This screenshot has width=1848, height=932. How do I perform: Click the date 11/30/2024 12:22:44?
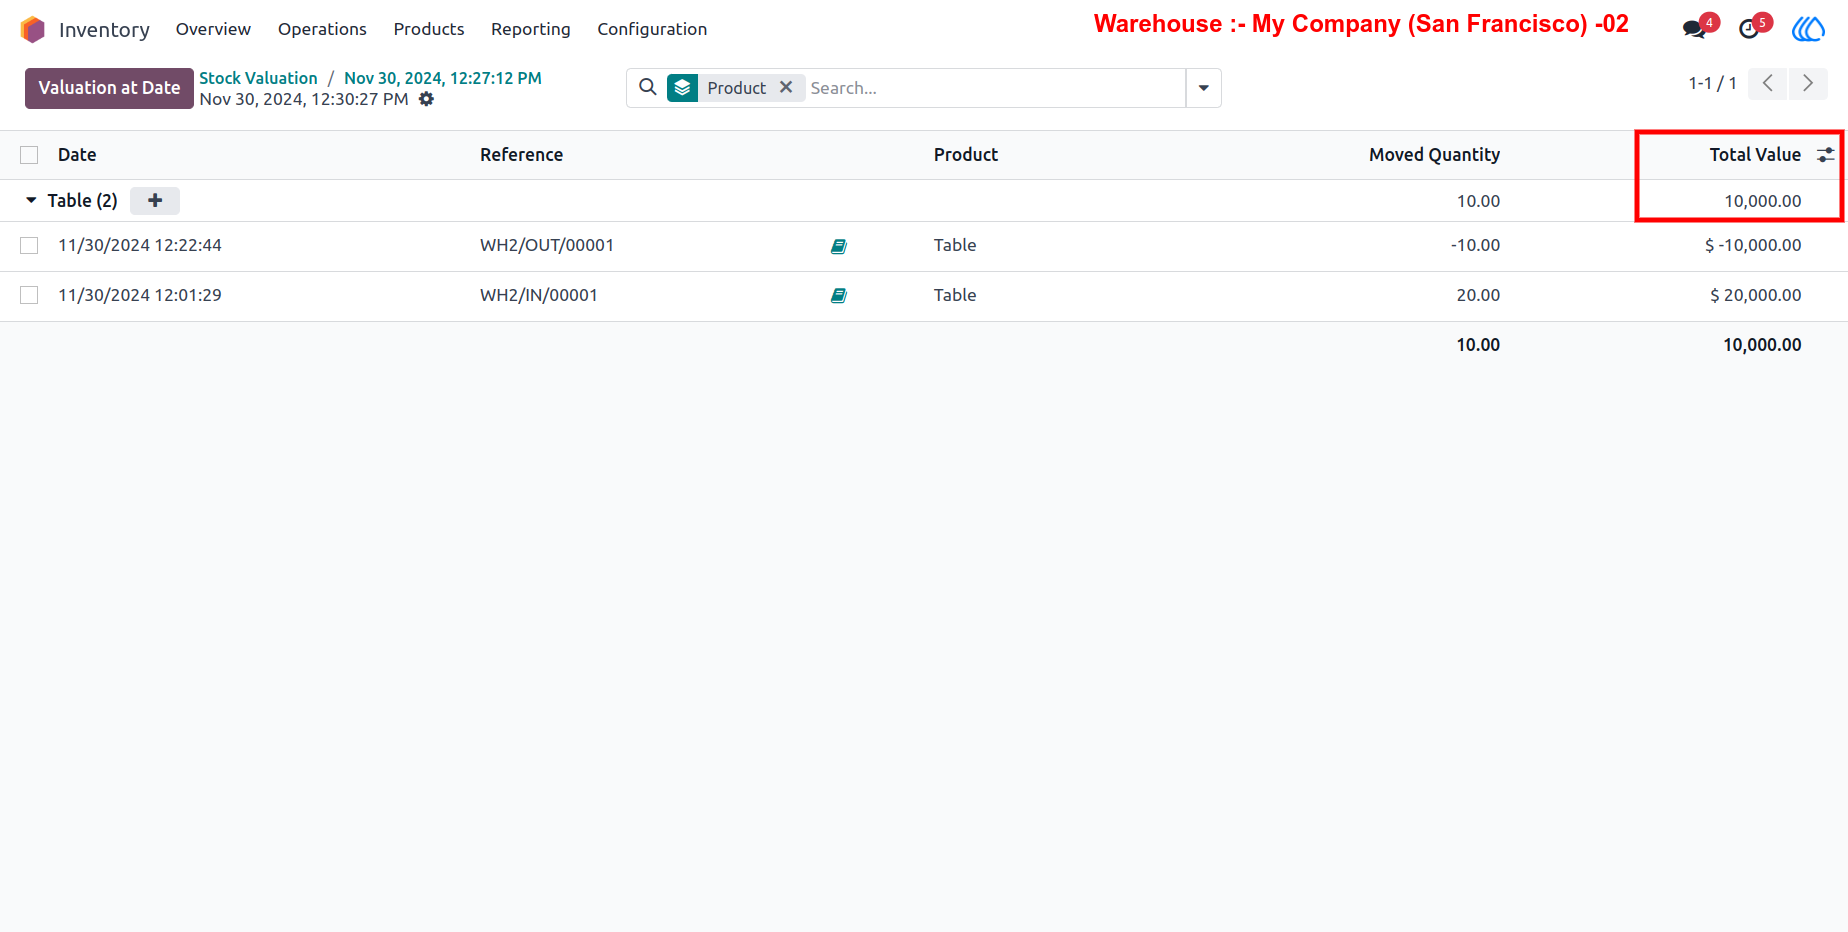click(140, 246)
